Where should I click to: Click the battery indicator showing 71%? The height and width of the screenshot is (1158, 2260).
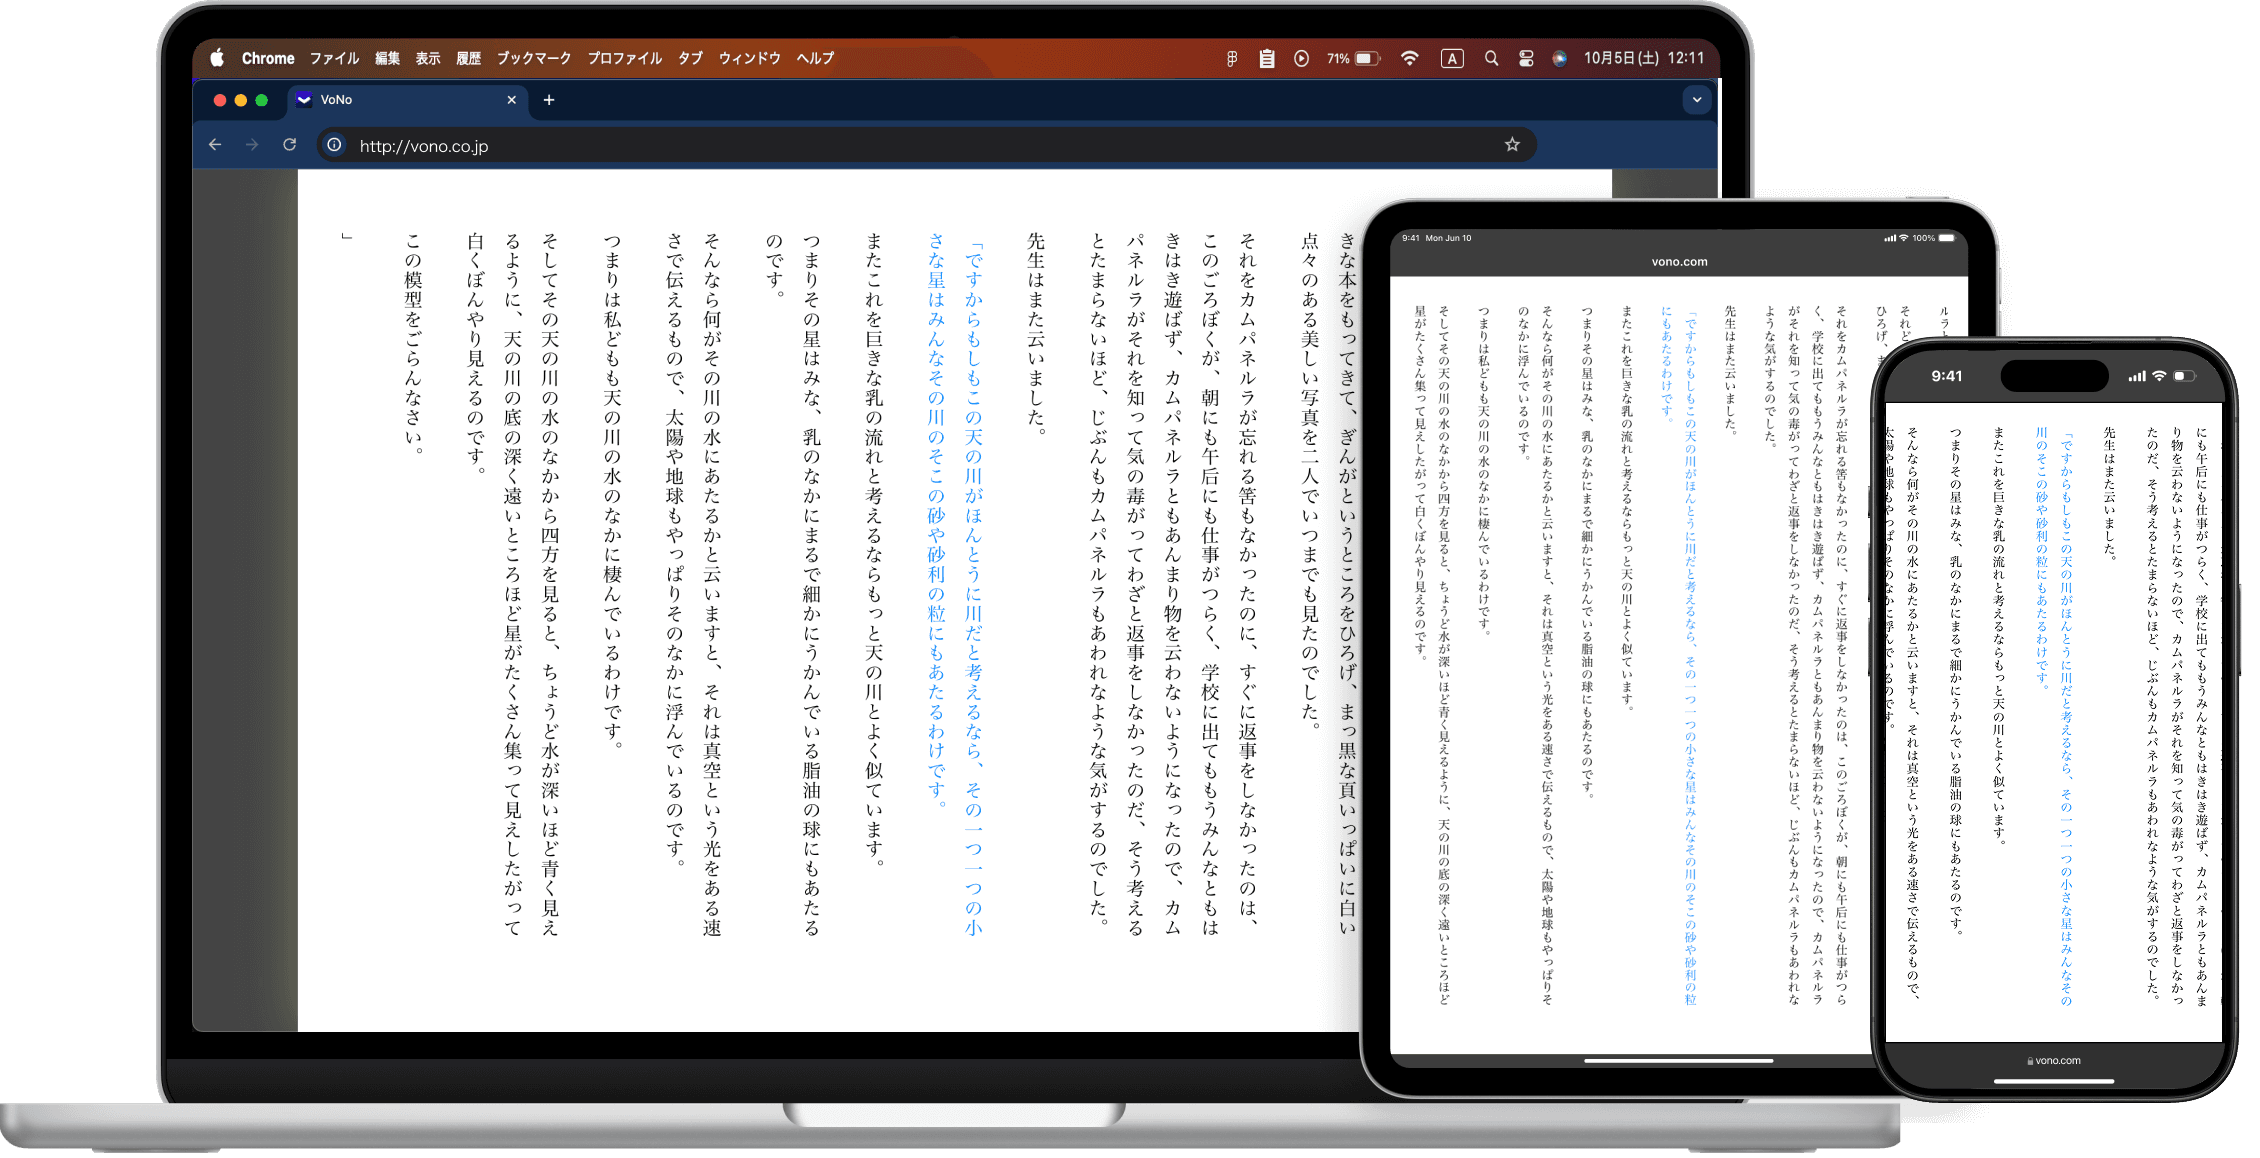1349,58
